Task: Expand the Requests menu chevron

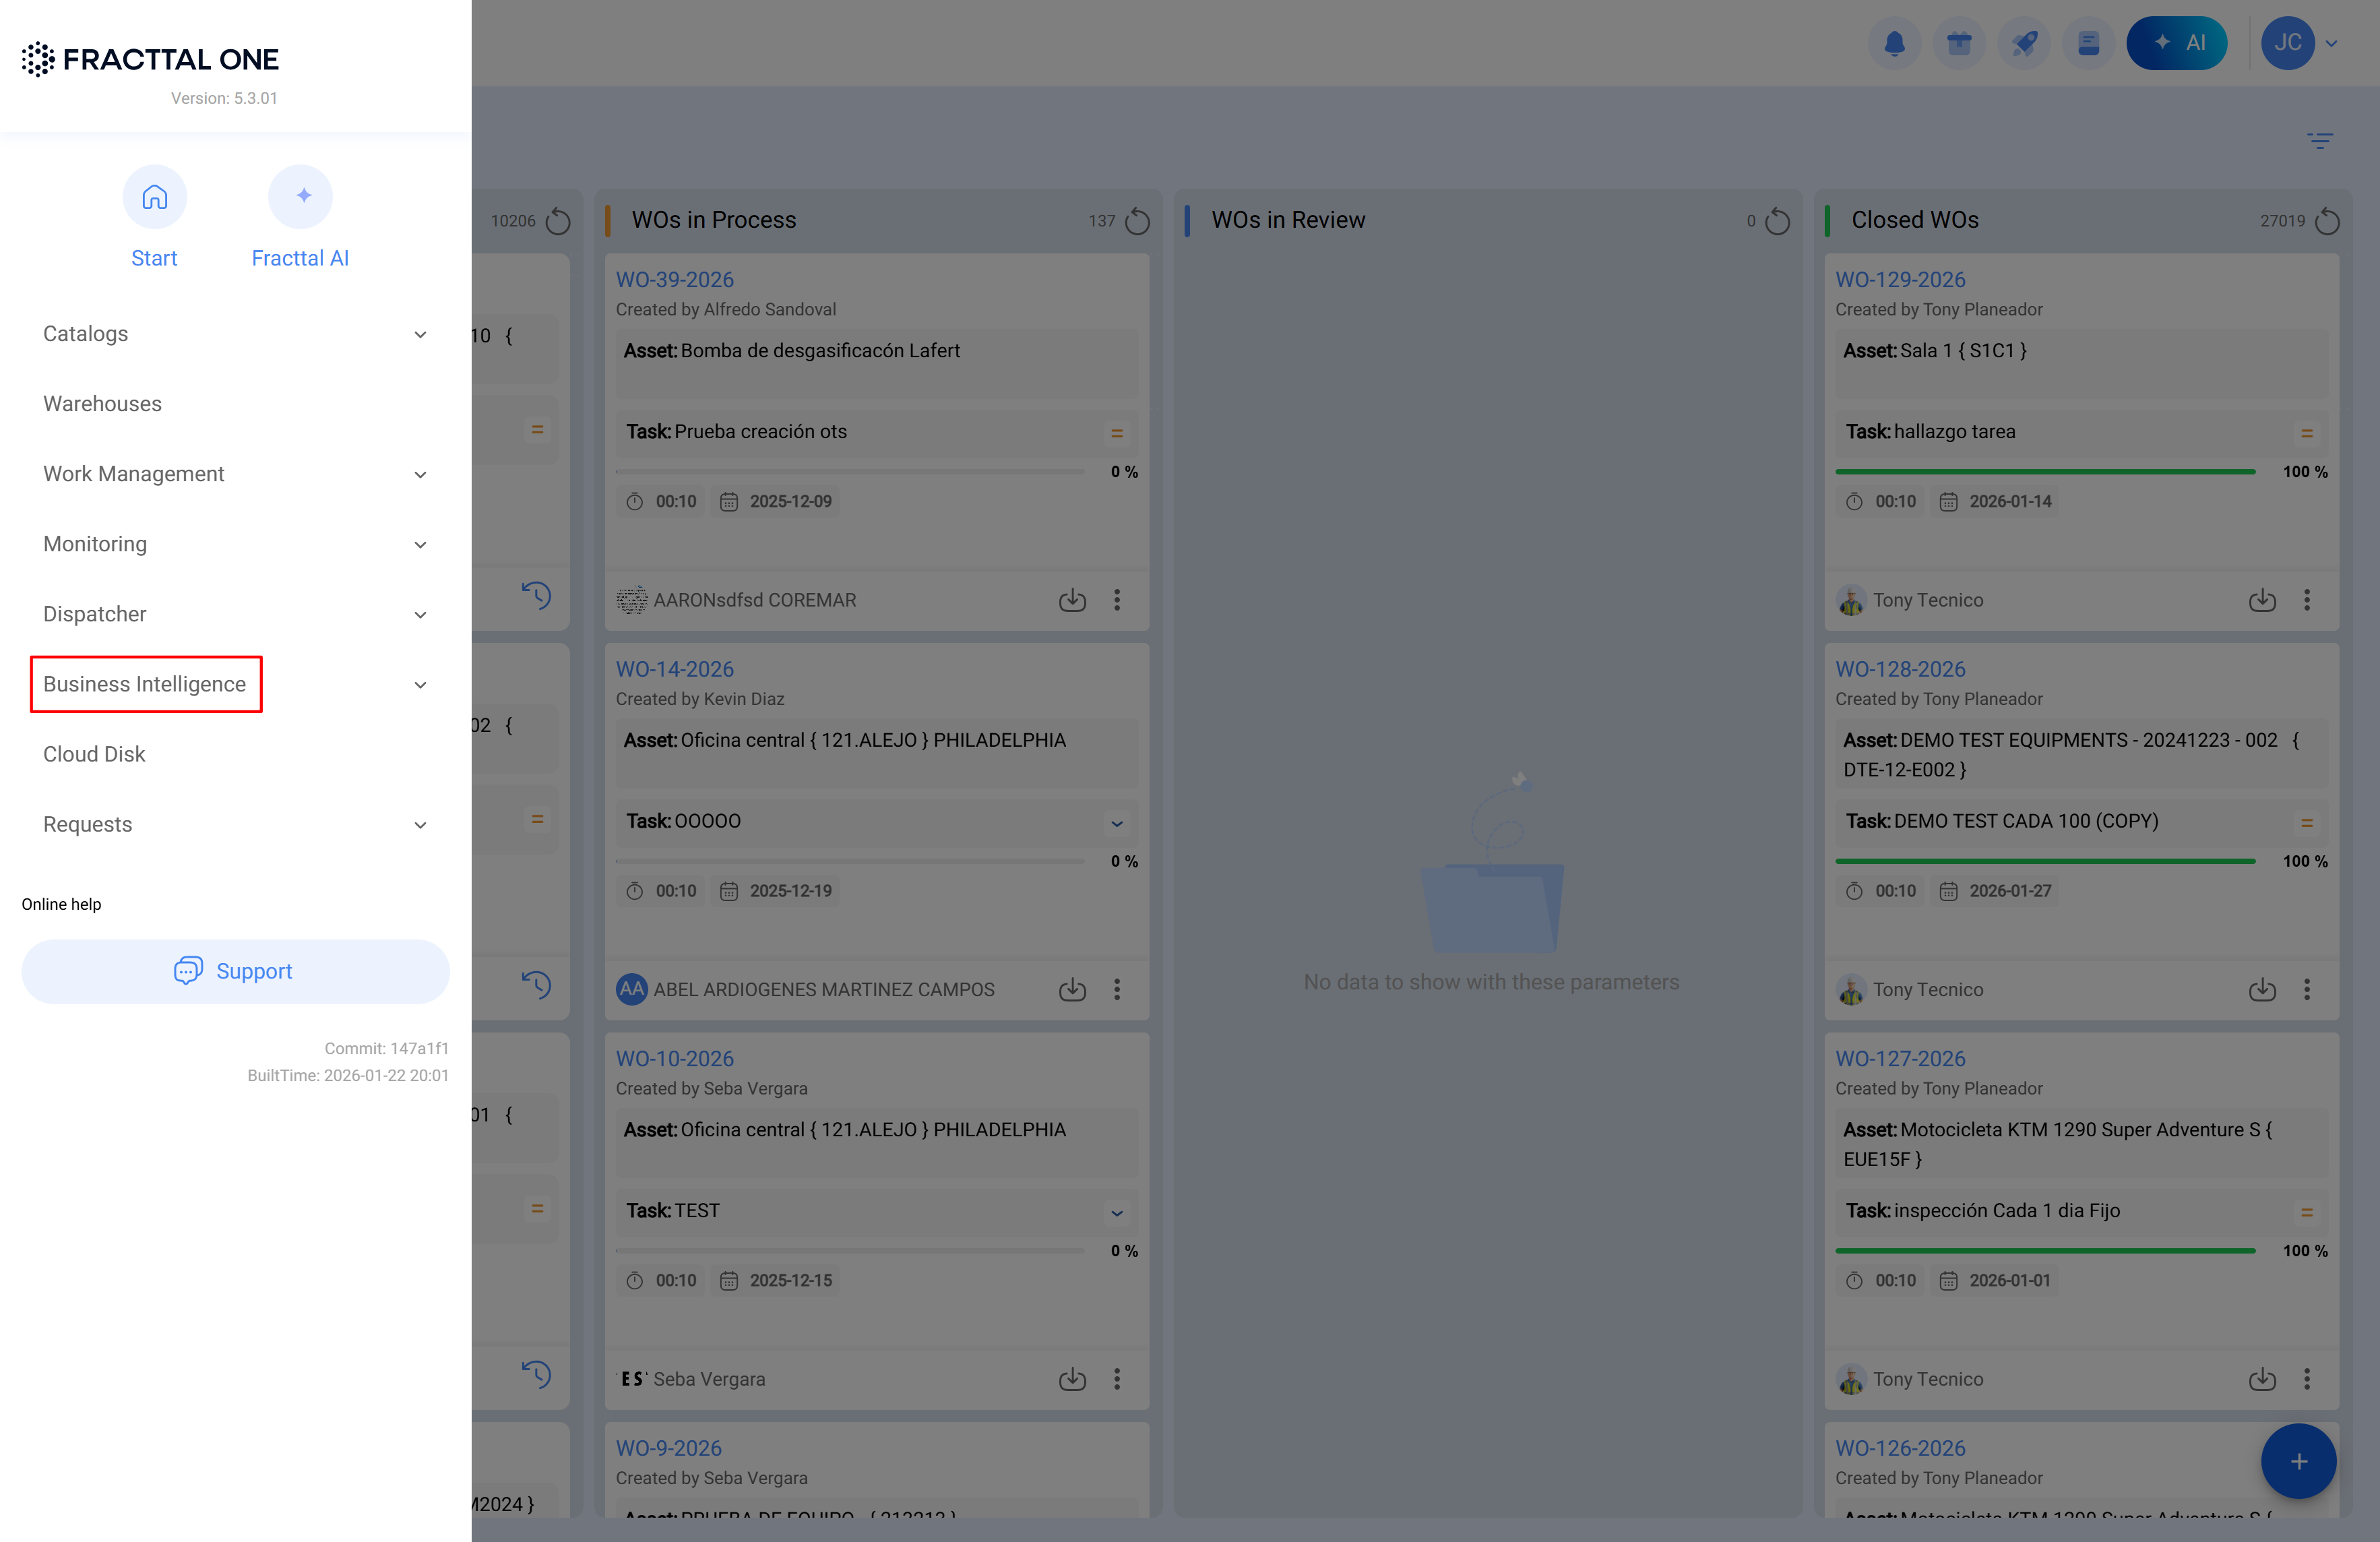Action: click(x=420, y=825)
